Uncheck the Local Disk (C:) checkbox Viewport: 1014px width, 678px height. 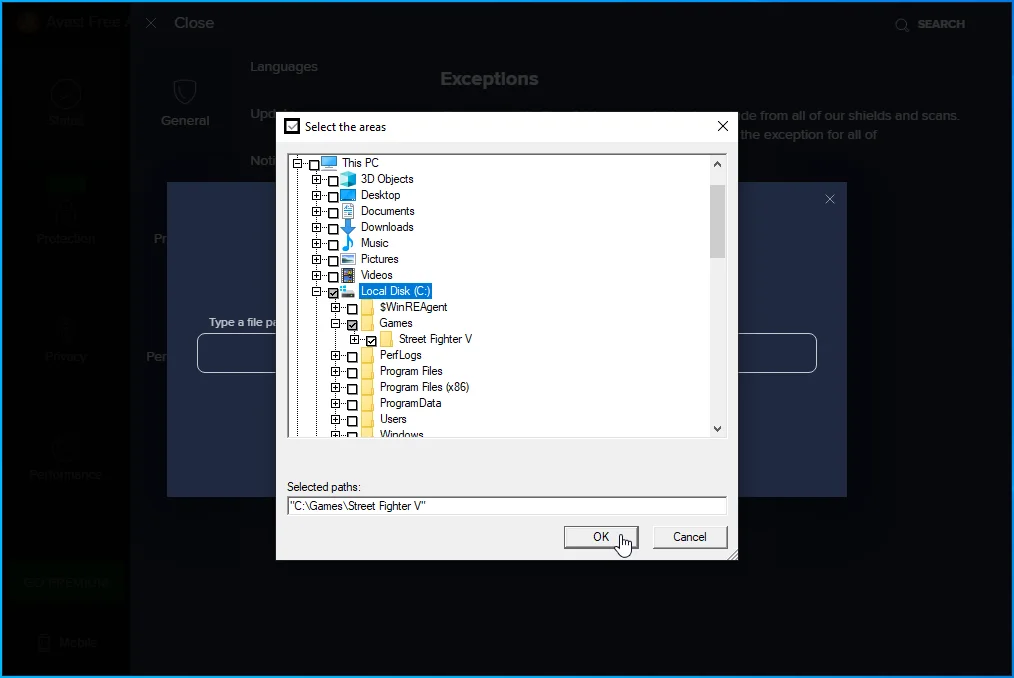pos(333,292)
